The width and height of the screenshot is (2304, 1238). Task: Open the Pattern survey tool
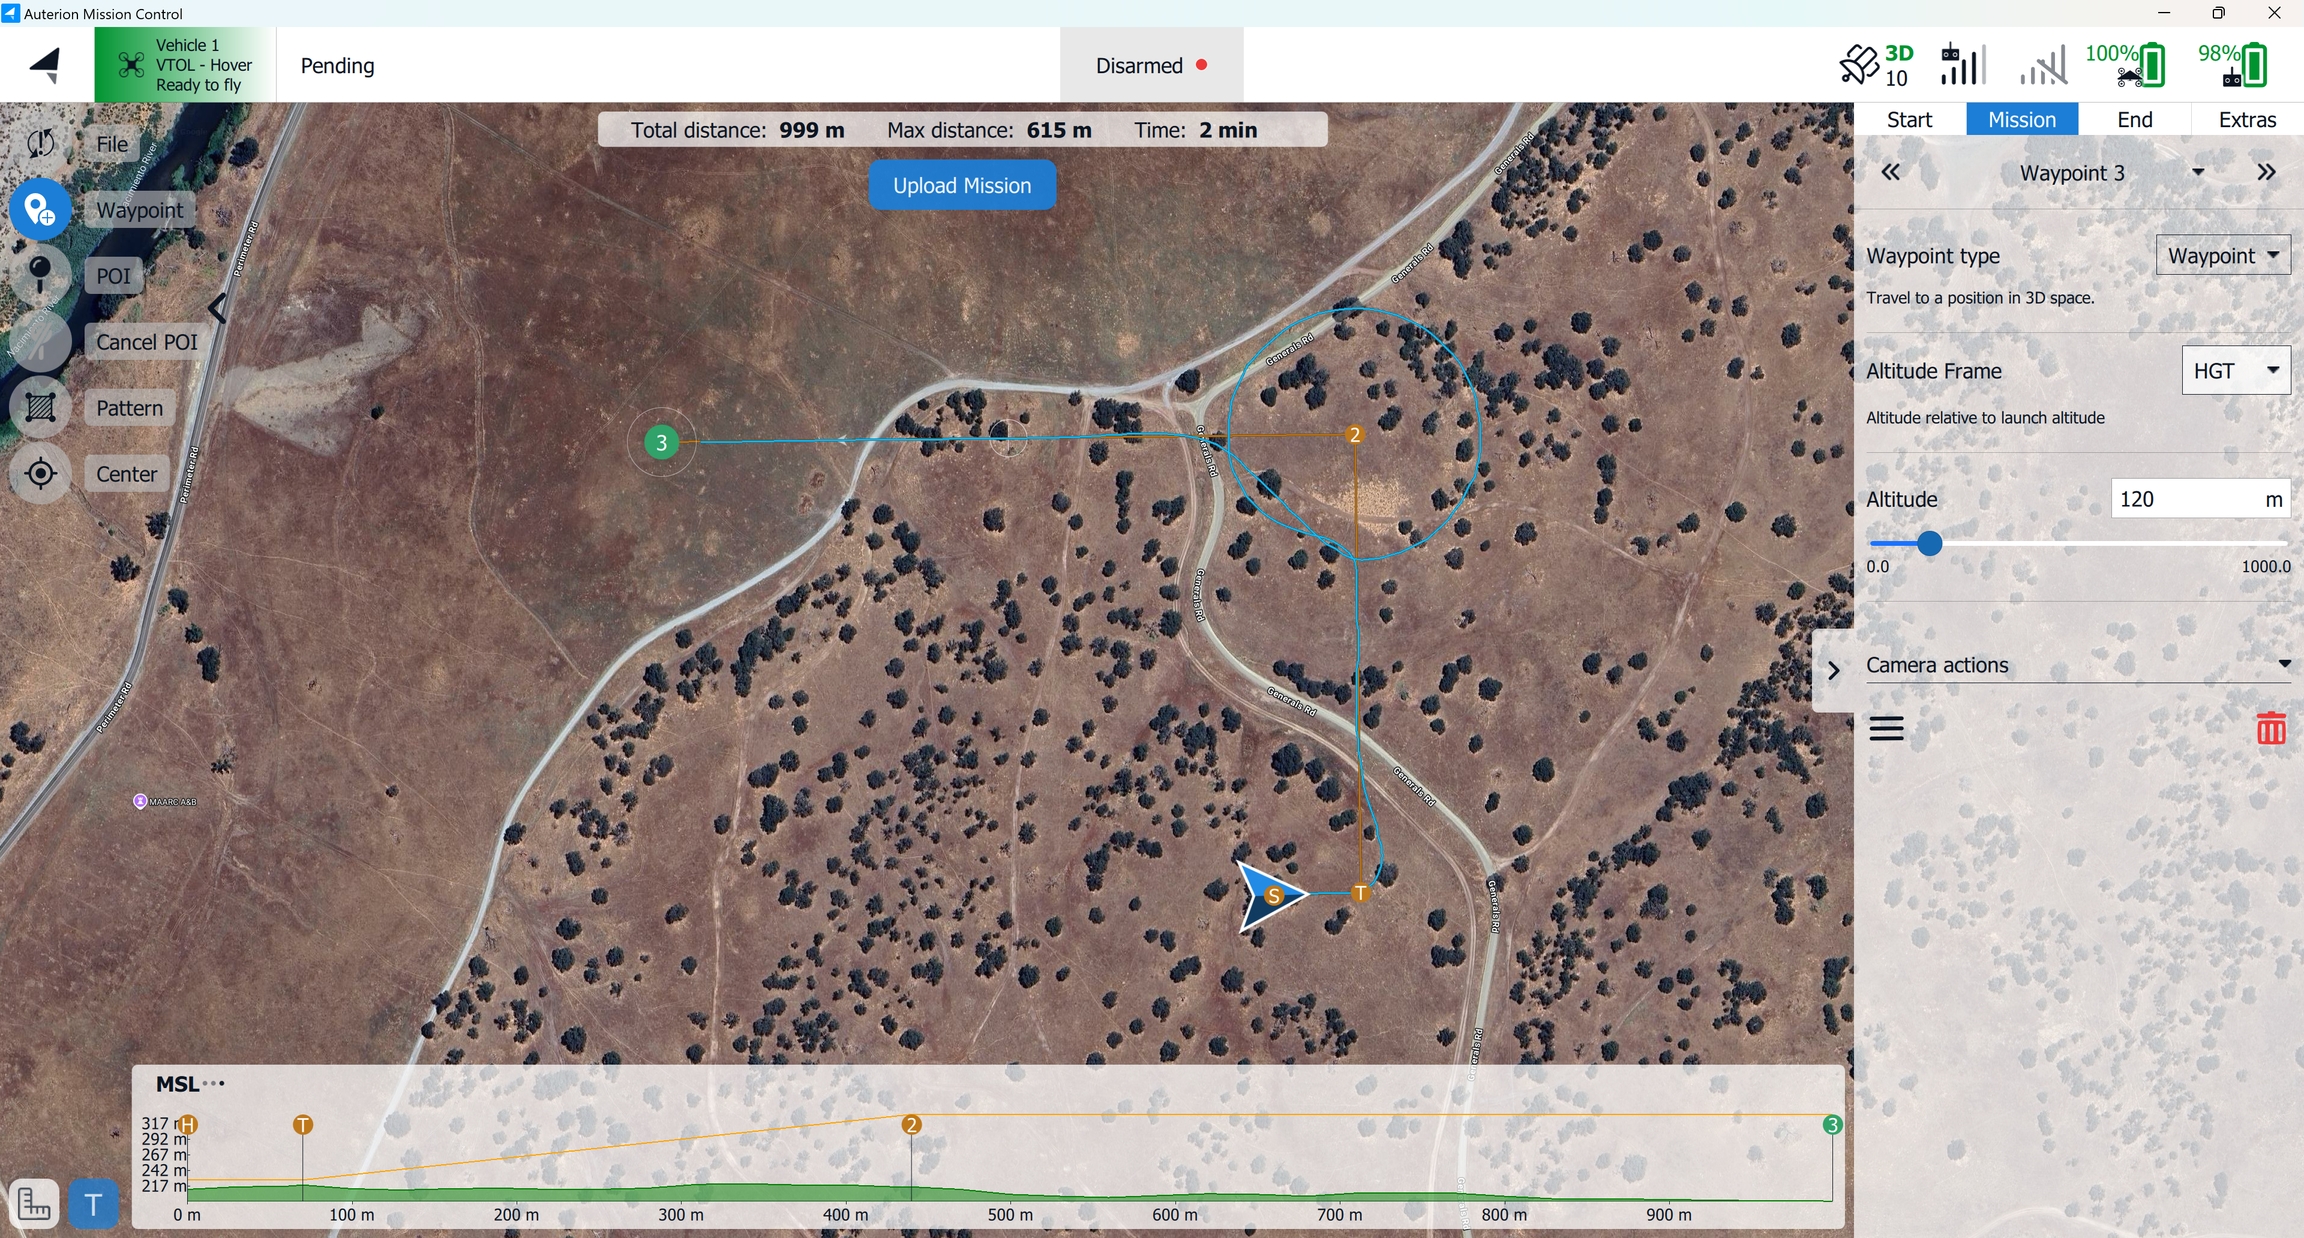pyautogui.click(x=40, y=407)
